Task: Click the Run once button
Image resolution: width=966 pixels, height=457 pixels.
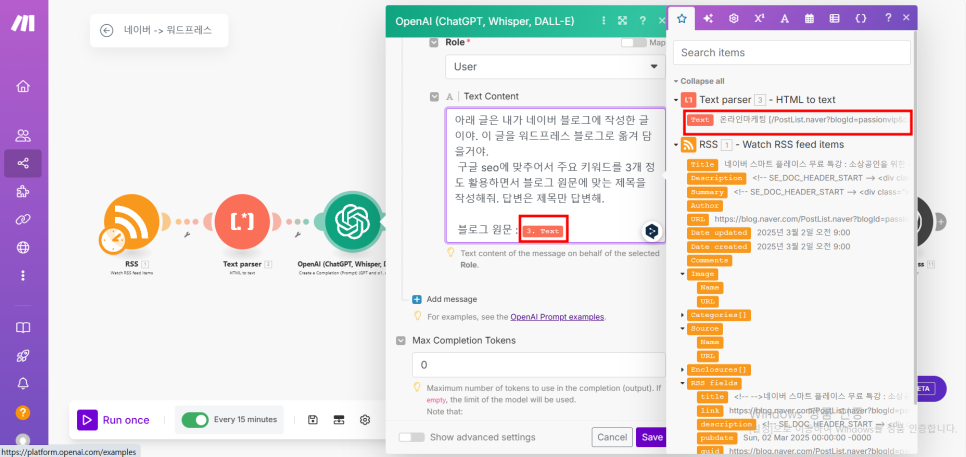Action: coord(114,420)
